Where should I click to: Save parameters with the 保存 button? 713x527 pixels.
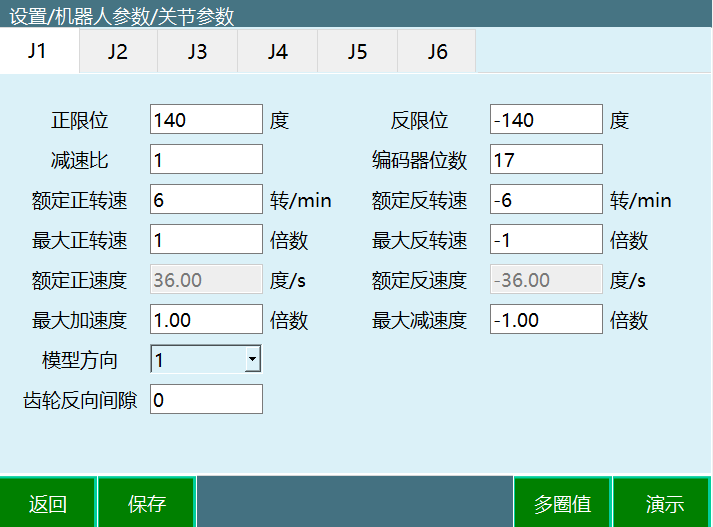coord(147,503)
